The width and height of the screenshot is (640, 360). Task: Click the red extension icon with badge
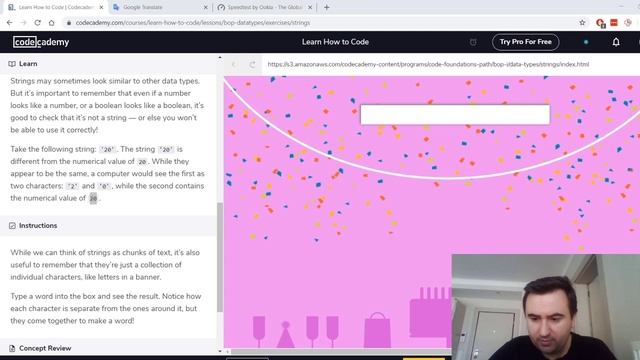(x=600, y=23)
